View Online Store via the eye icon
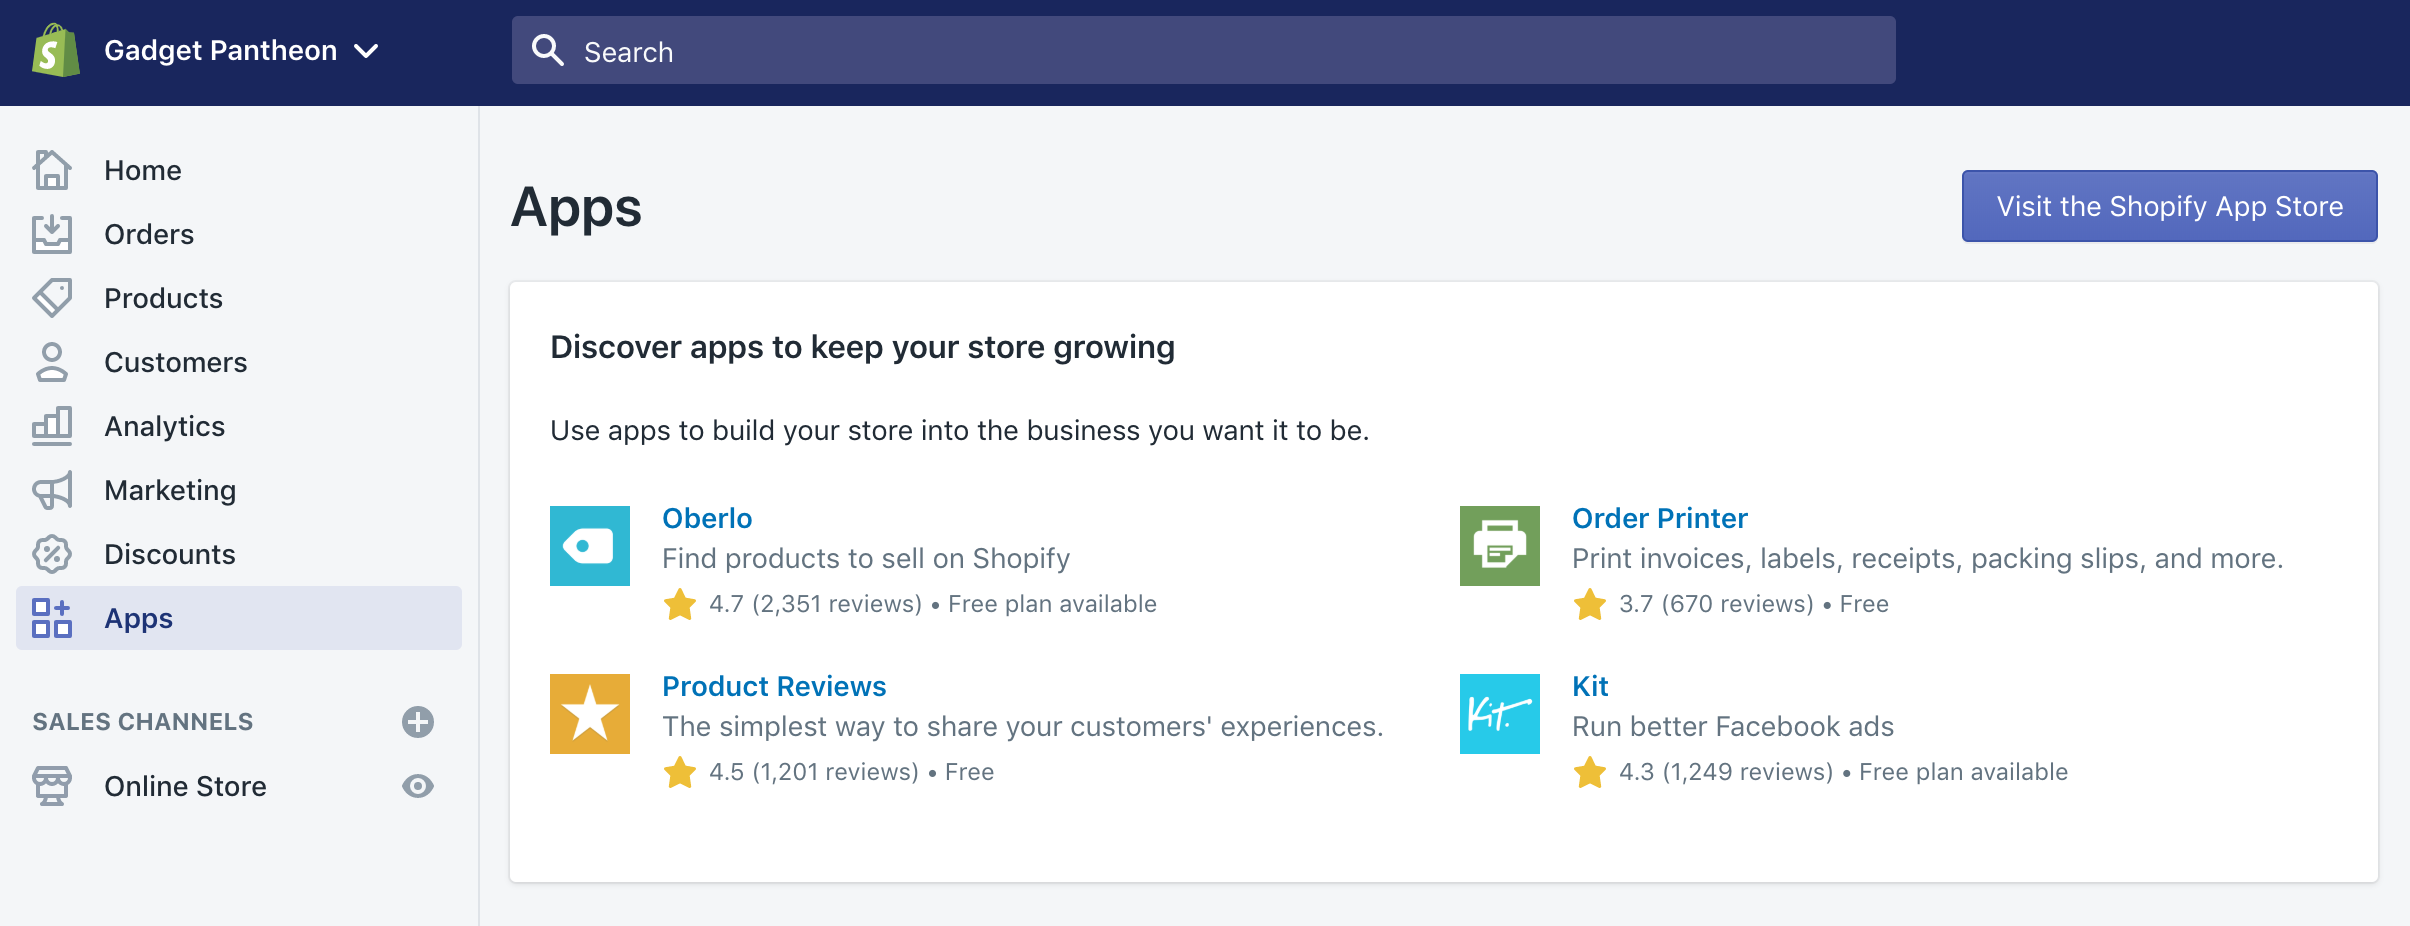 click(417, 786)
